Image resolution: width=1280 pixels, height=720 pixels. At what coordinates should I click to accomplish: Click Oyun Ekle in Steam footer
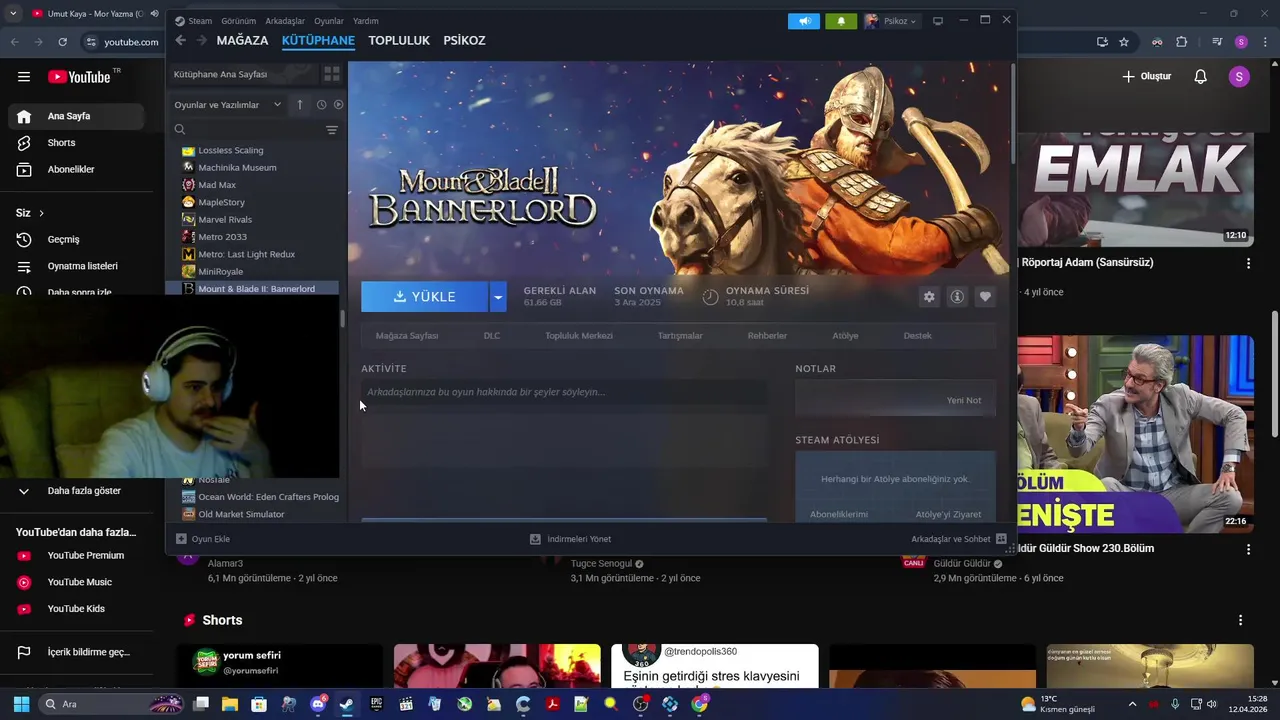(x=203, y=539)
